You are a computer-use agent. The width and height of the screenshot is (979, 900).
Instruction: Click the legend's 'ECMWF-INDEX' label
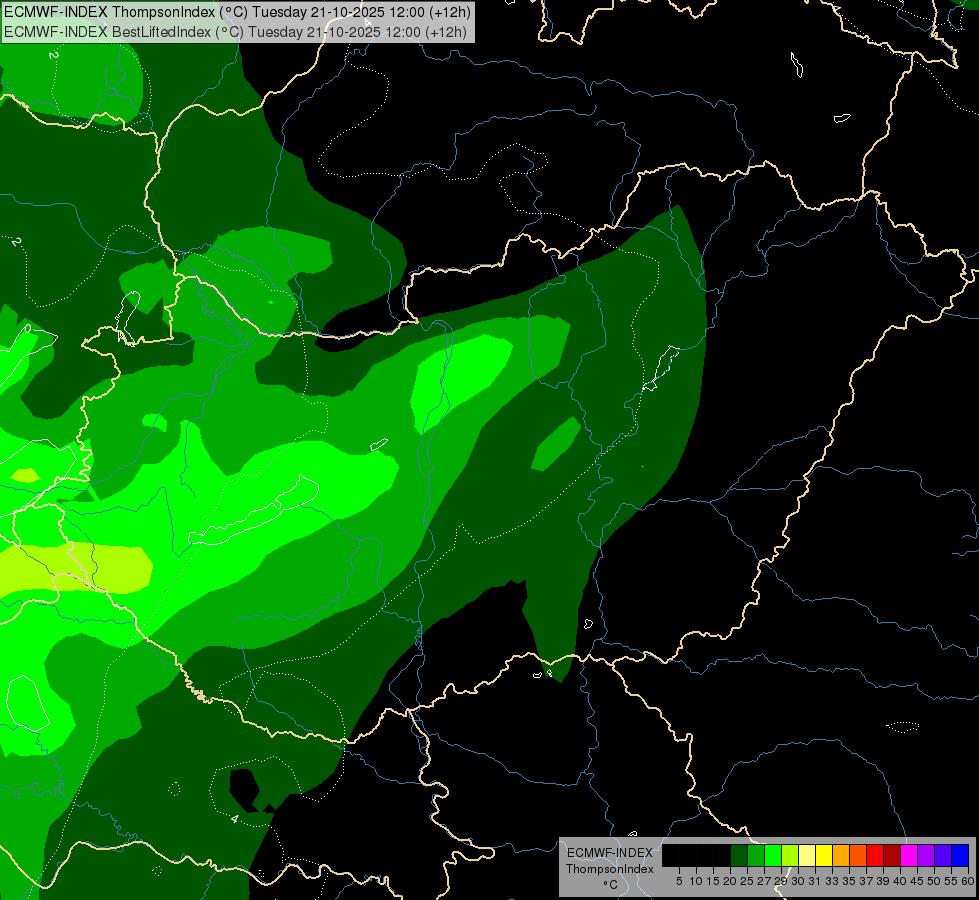pyautogui.click(x=610, y=853)
